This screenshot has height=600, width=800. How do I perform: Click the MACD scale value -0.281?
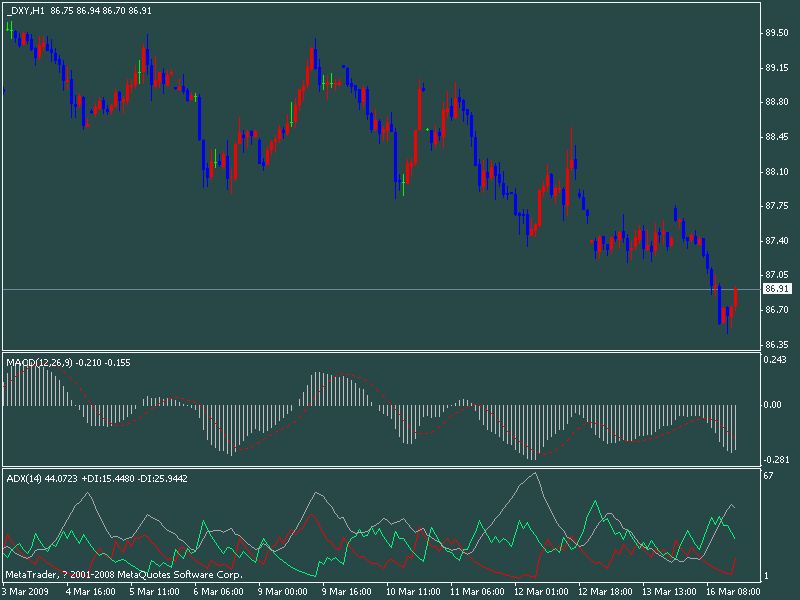point(776,460)
